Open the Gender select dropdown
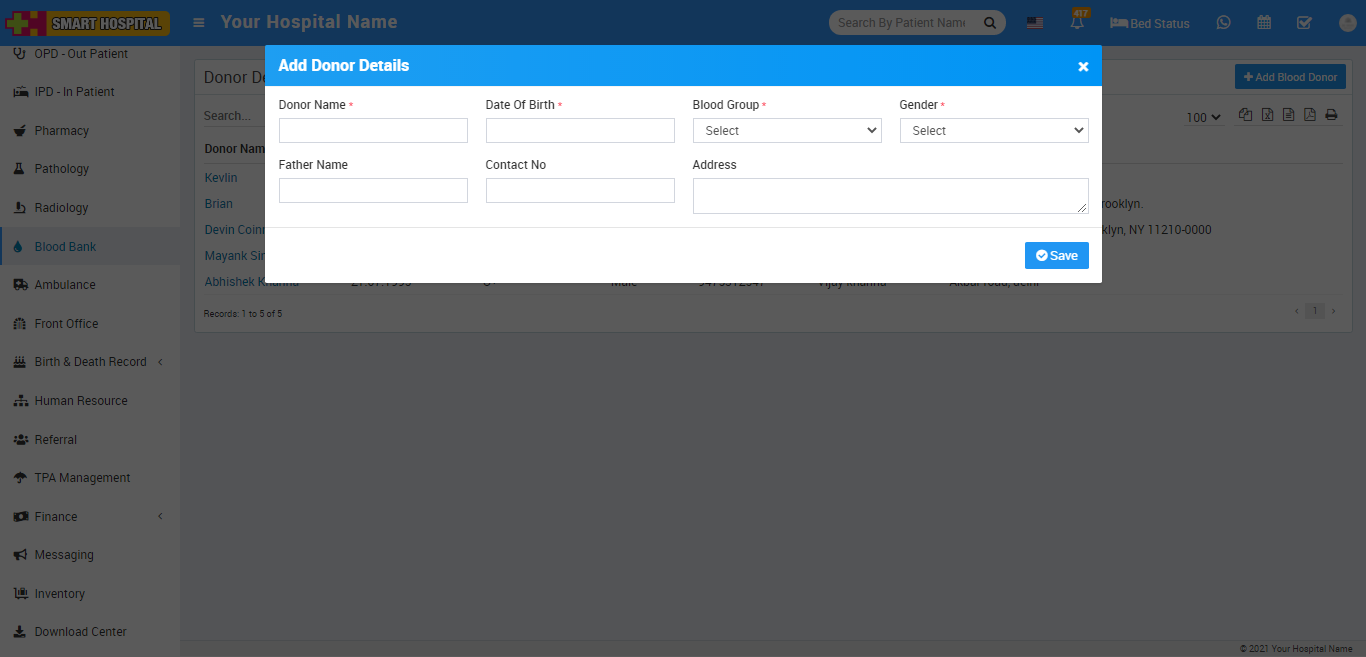The height and width of the screenshot is (657, 1366). pos(994,131)
